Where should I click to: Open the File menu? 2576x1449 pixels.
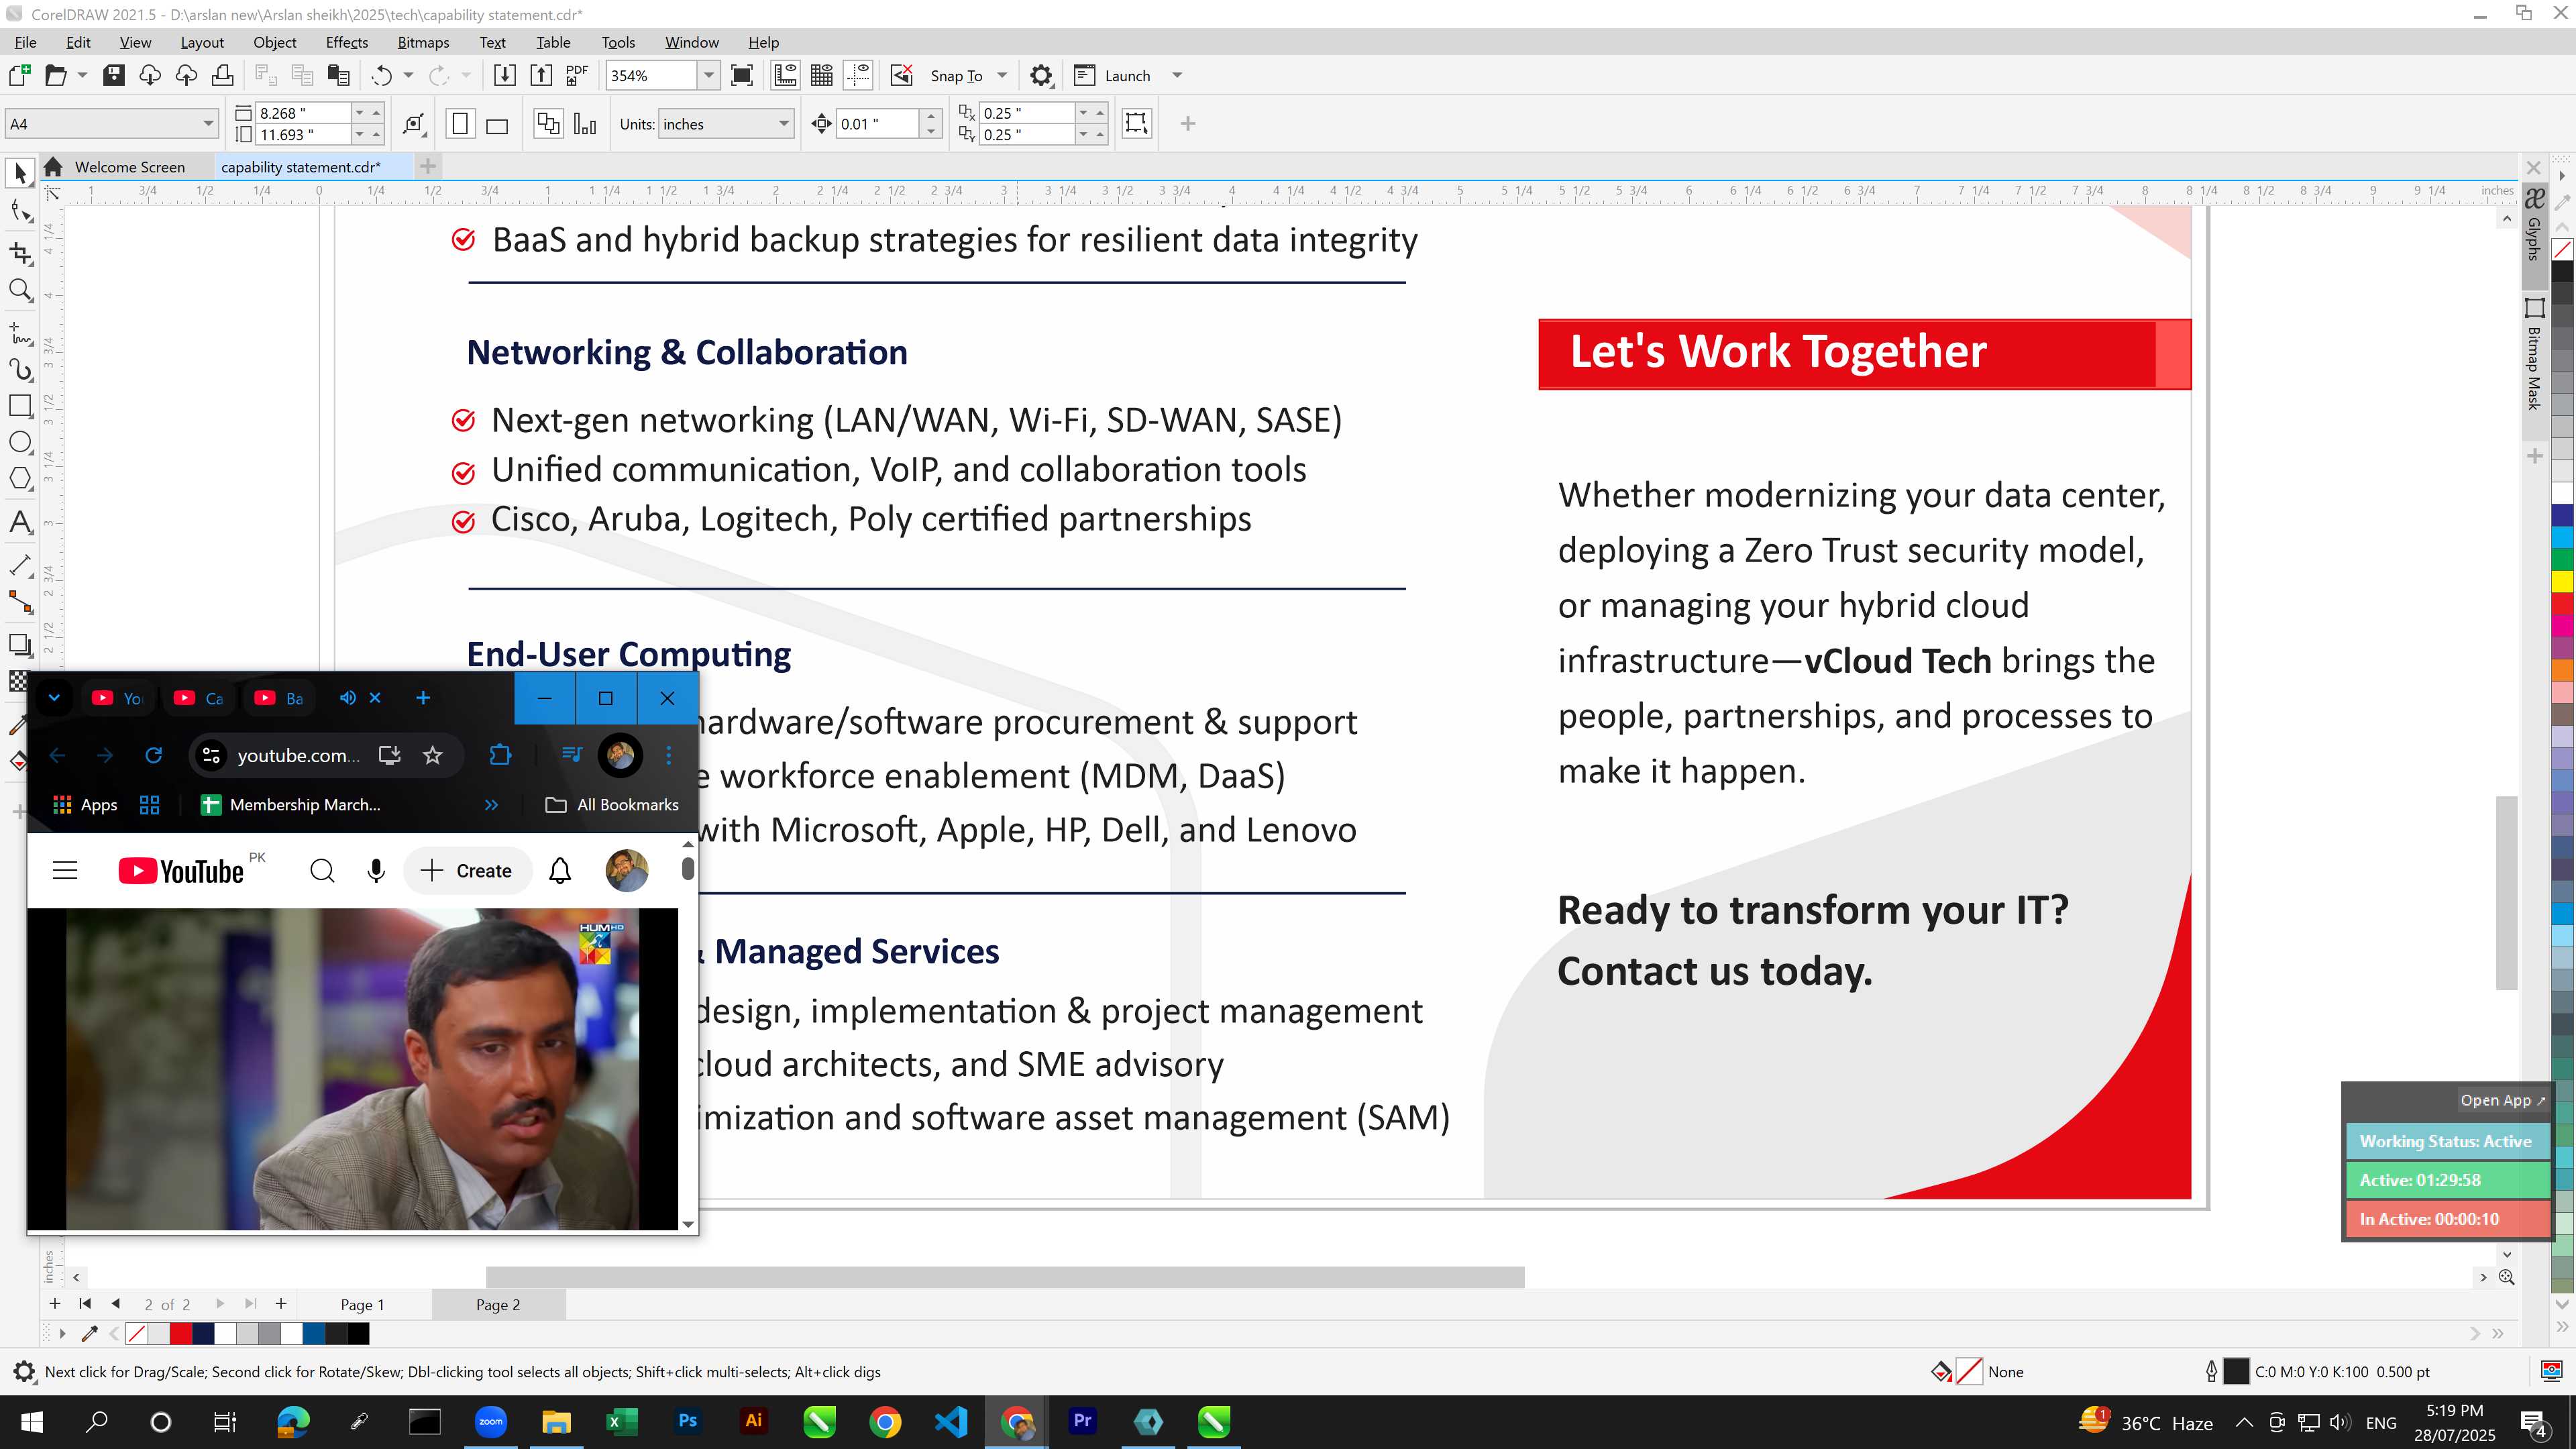(x=25, y=42)
